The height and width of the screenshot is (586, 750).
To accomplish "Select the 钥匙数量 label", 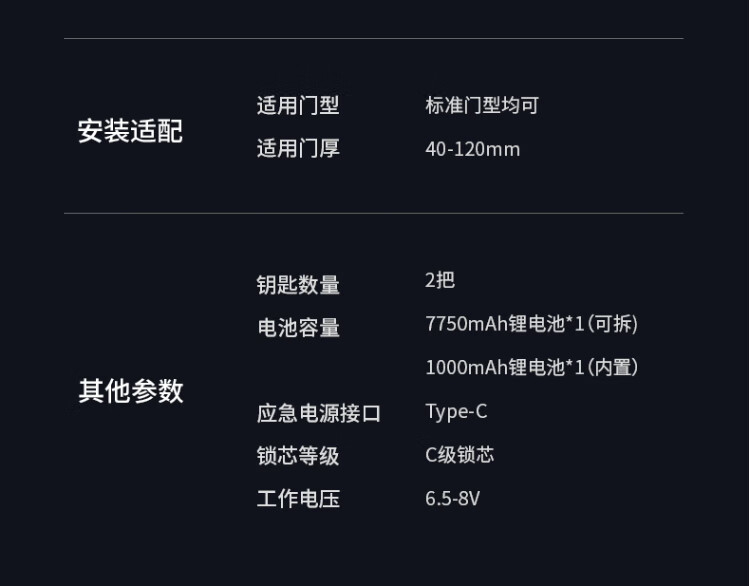I will pyautogui.click(x=298, y=285).
